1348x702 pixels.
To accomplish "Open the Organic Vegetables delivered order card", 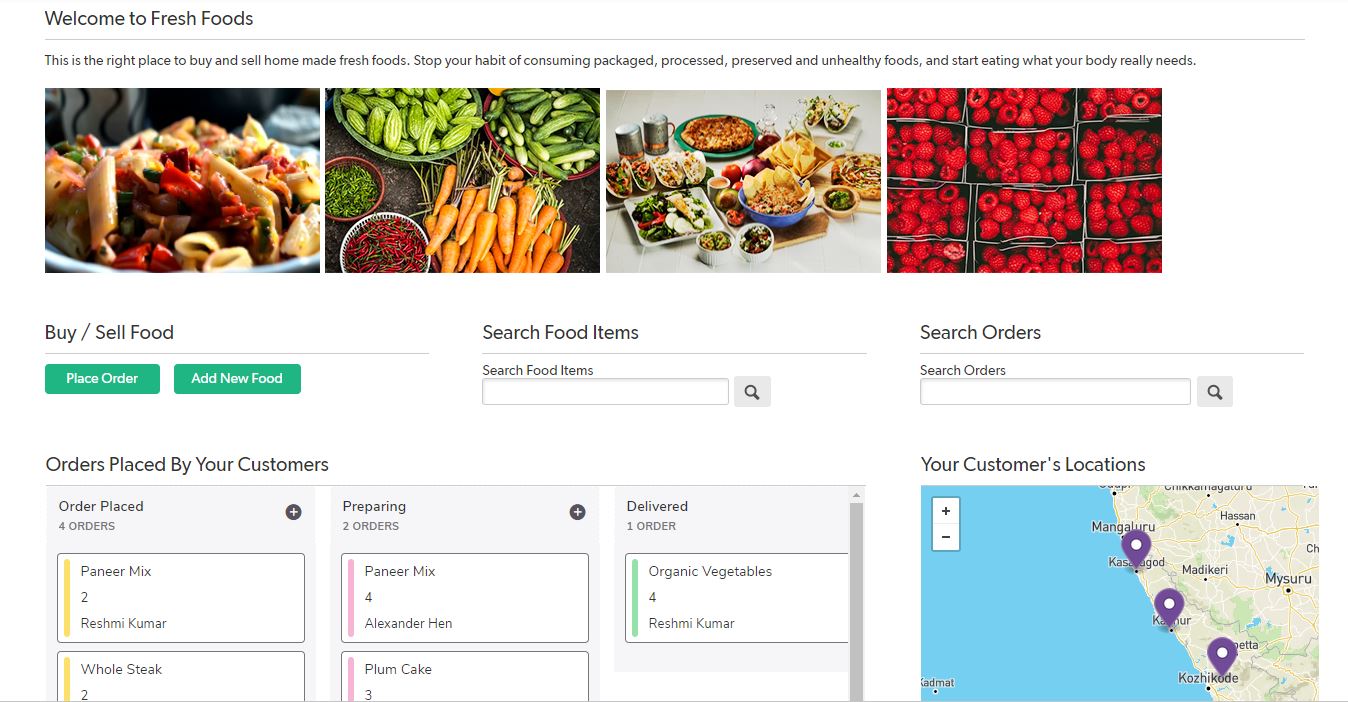I will coord(735,597).
